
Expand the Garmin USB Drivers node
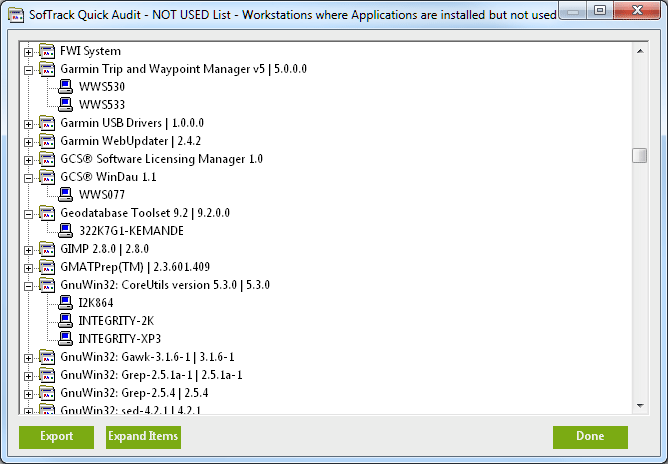(28, 123)
